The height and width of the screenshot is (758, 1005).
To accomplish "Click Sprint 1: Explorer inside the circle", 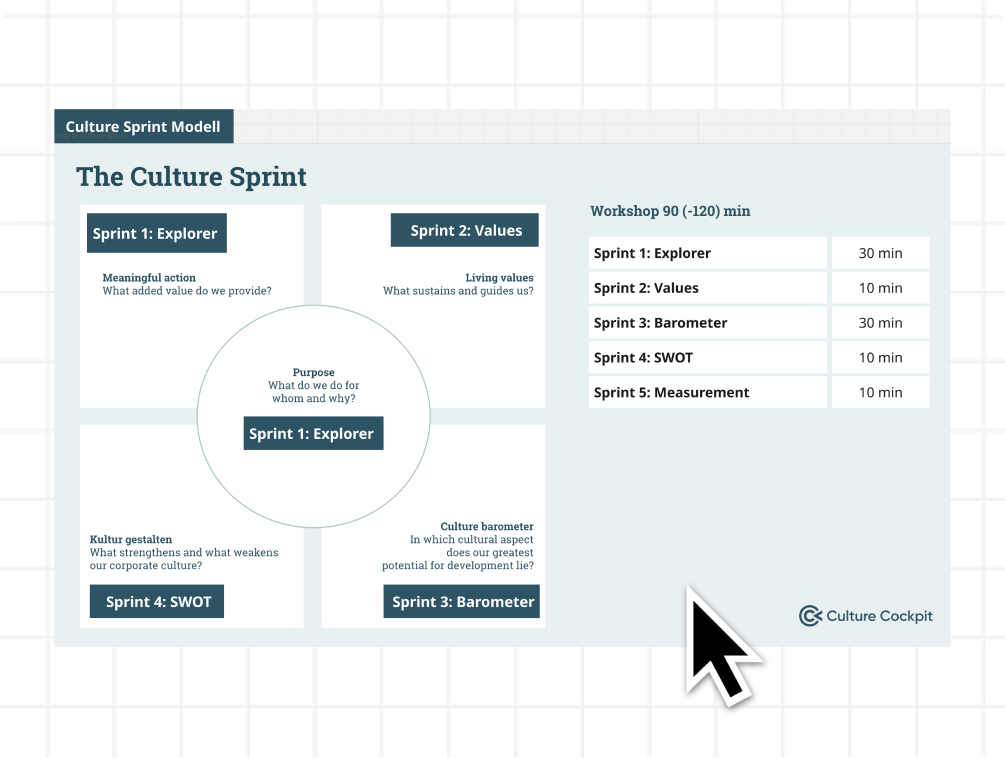I will pyautogui.click(x=312, y=433).
